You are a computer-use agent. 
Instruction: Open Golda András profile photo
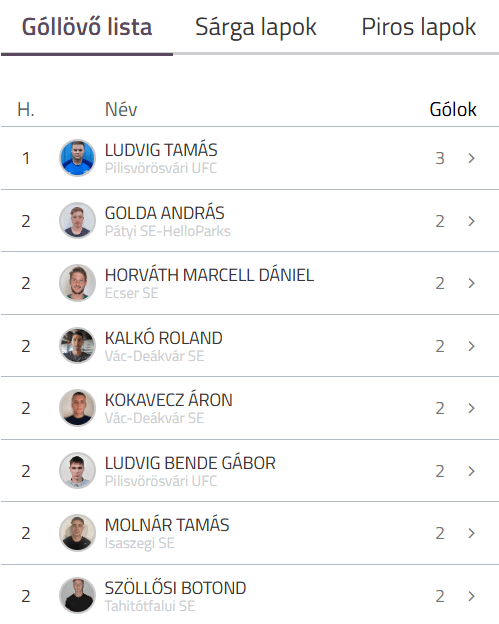click(x=77, y=220)
